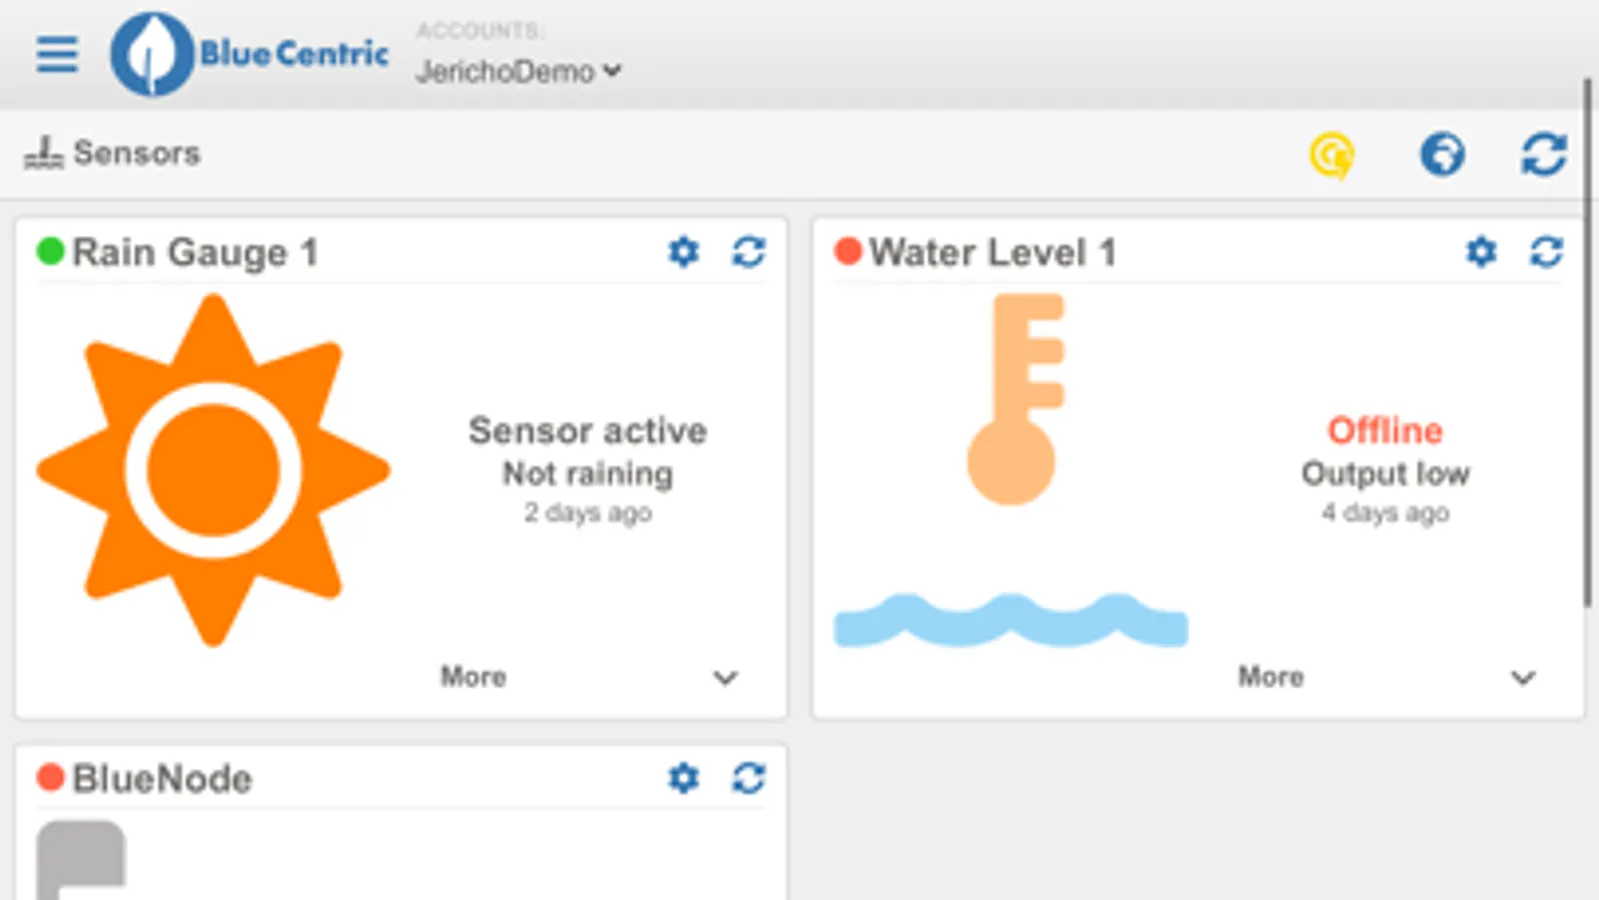Click the blue globe icon

point(1442,155)
